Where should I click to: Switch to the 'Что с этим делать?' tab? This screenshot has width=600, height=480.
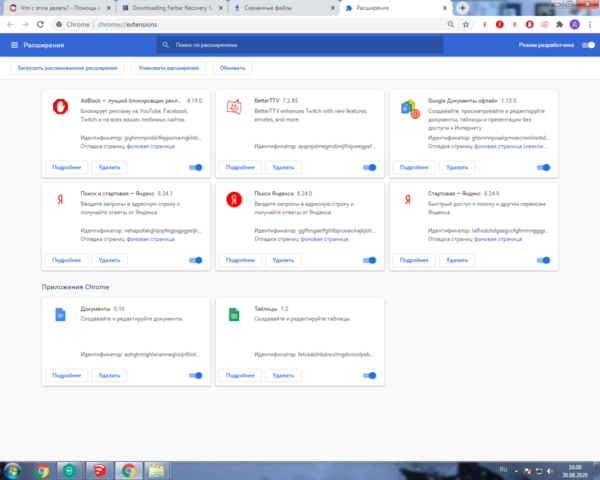pyautogui.click(x=59, y=8)
